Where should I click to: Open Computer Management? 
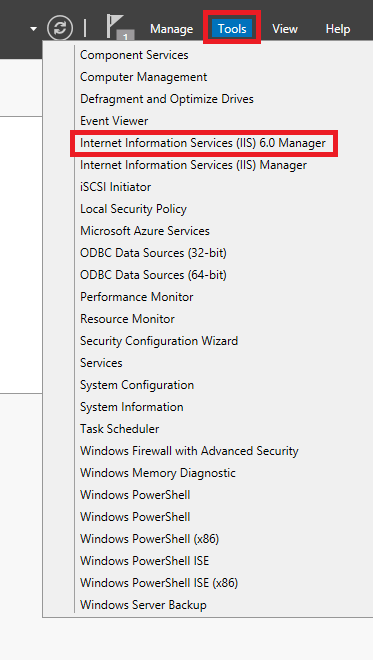(x=144, y=77)
